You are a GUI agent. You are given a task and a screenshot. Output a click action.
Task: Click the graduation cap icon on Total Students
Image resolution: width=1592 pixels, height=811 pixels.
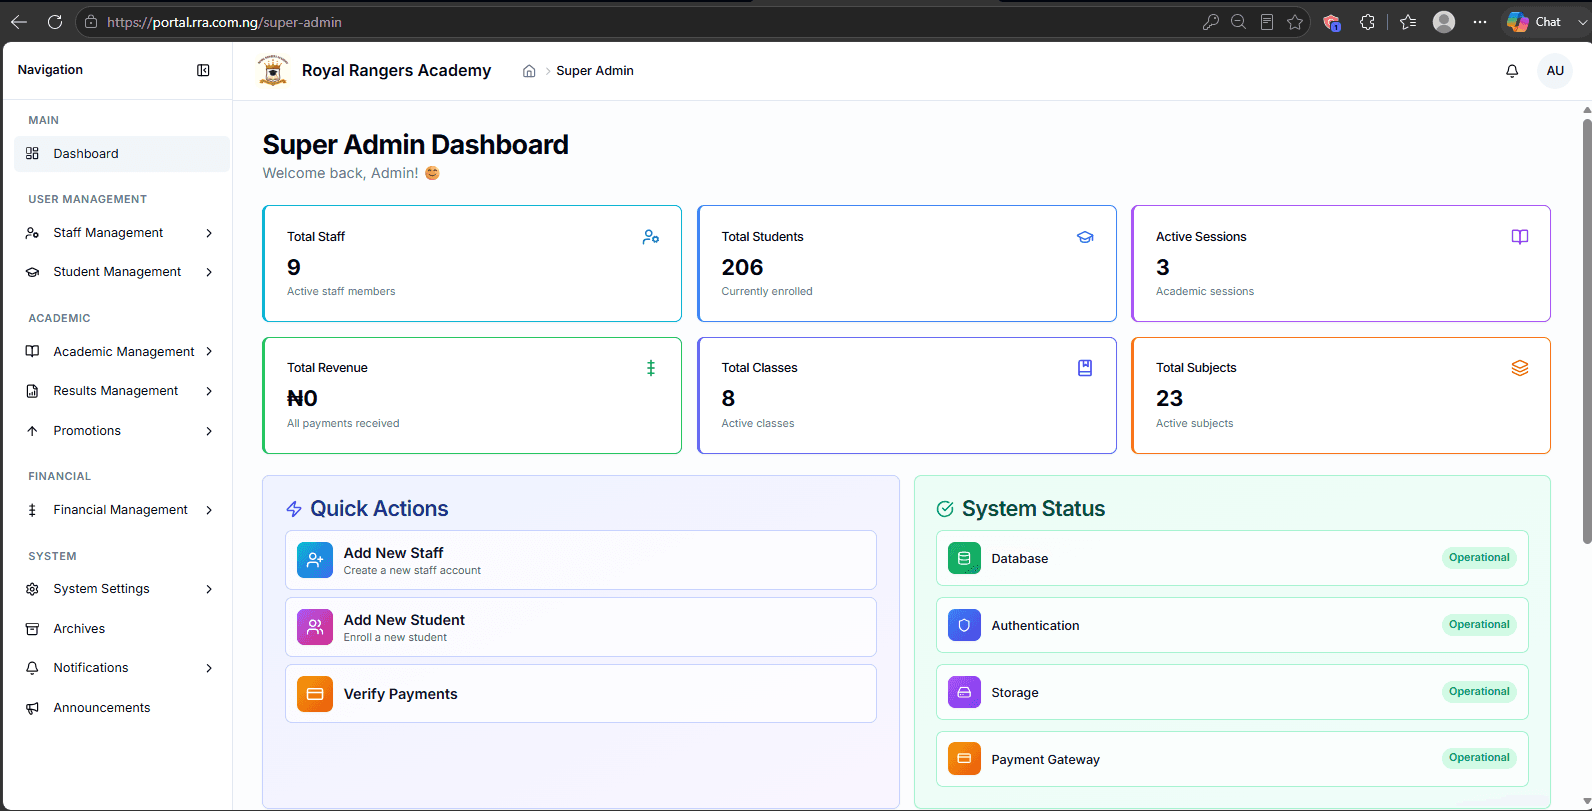click(1085, 237)
